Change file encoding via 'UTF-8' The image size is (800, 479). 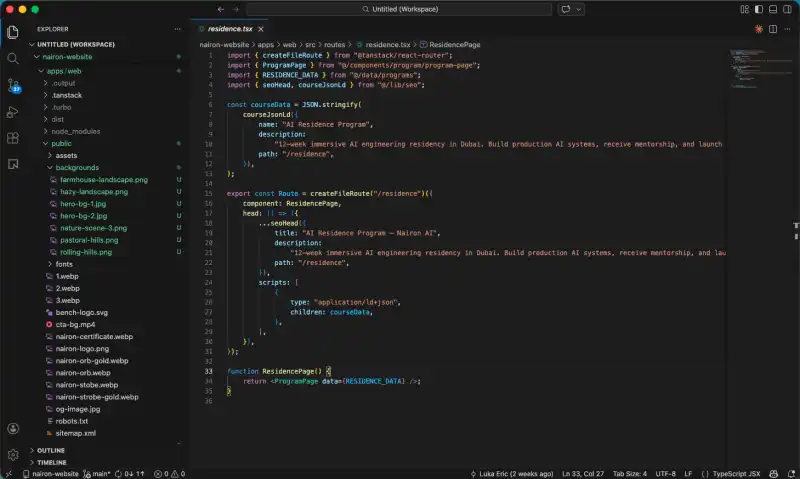(665, 474)
